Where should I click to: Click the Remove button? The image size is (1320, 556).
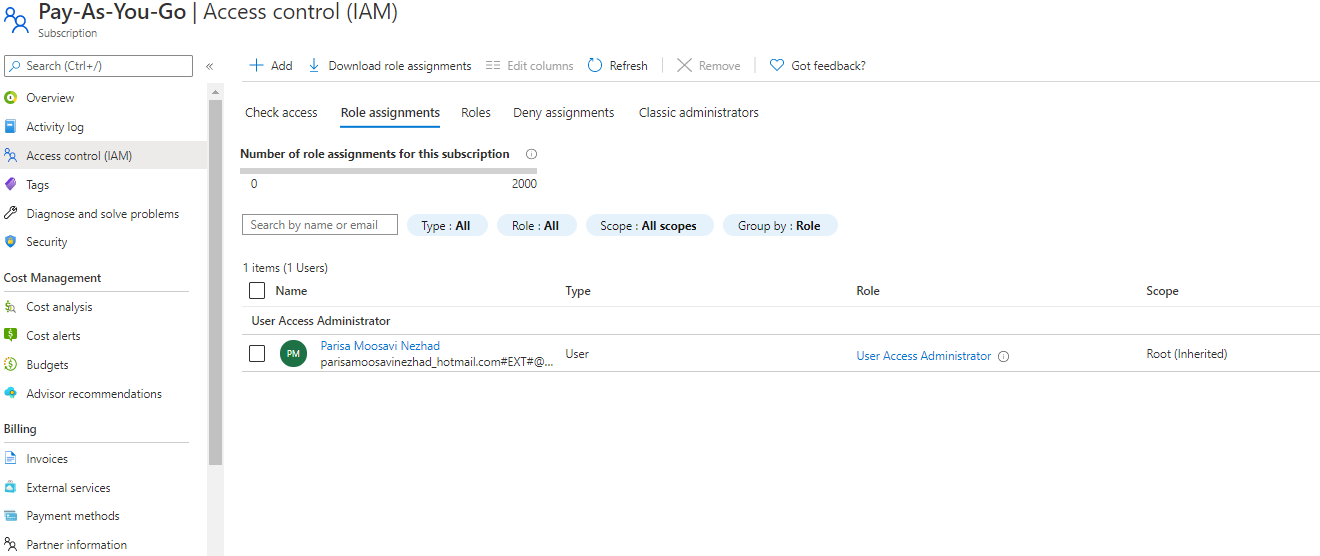[709, 66]
